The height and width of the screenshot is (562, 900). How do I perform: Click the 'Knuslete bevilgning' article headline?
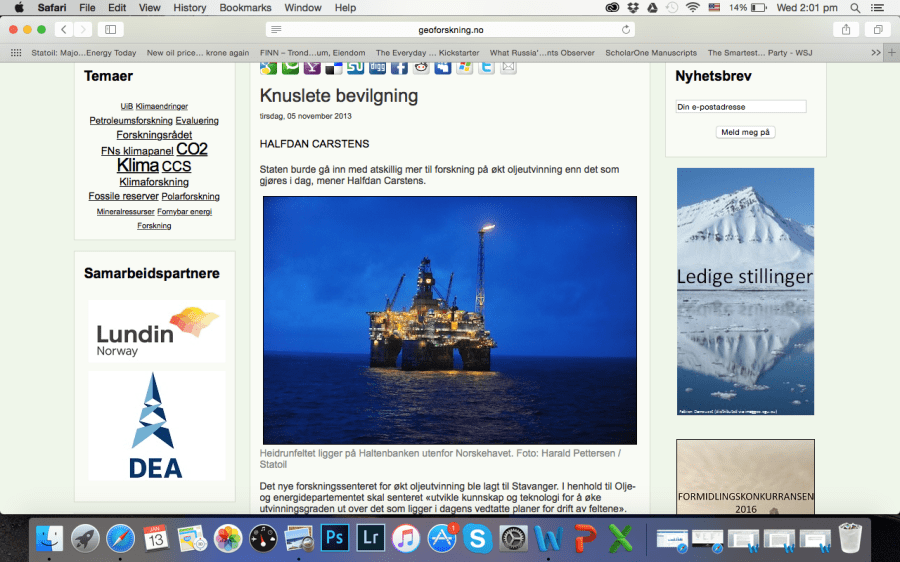point(339,96)
